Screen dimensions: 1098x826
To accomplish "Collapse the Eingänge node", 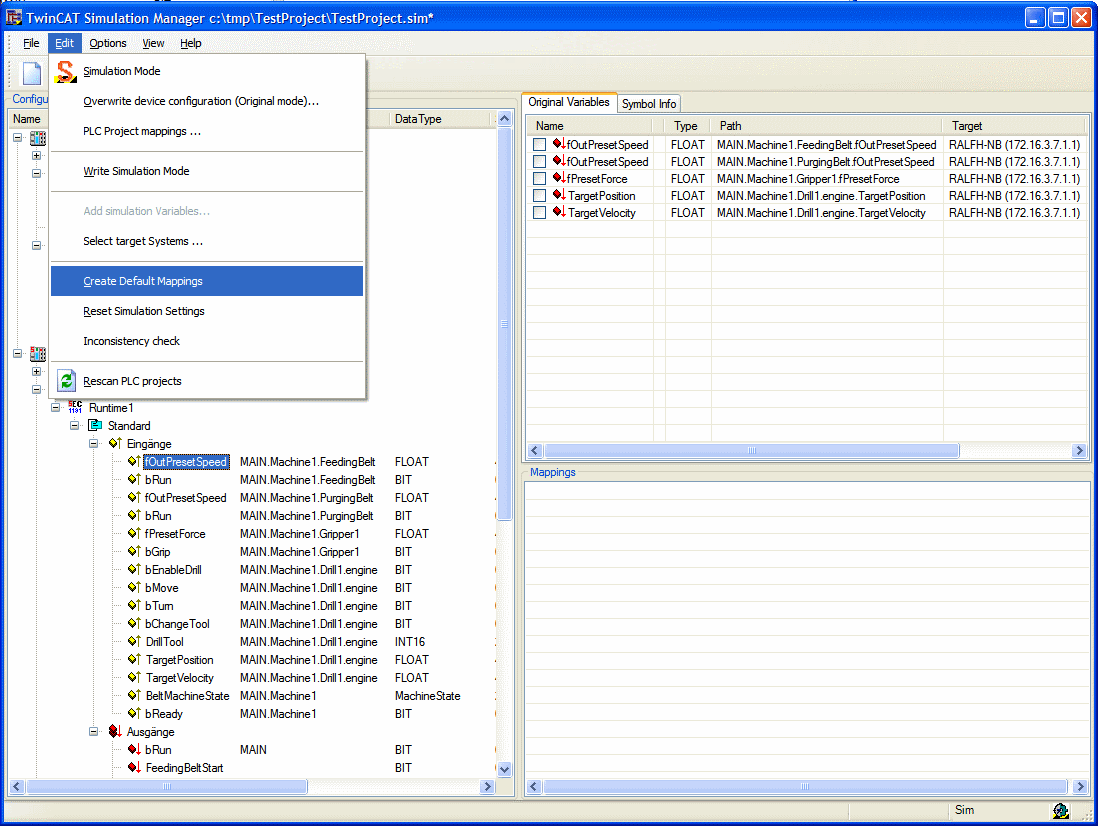I will point(93,444).
